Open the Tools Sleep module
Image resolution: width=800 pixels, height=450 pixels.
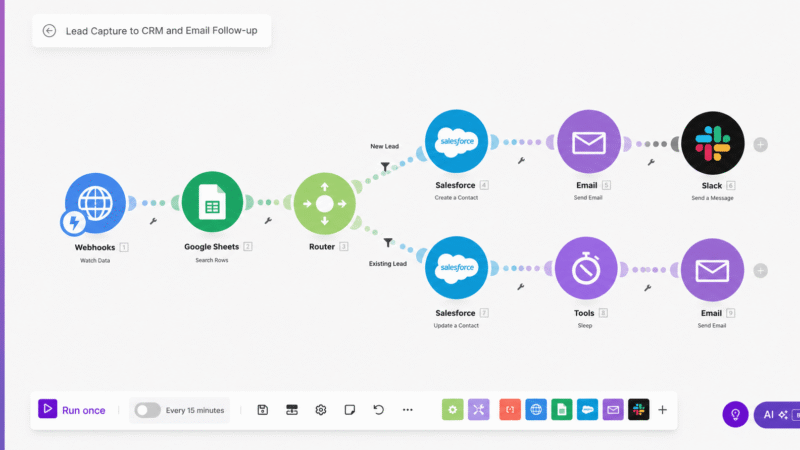tap(586, 268)
